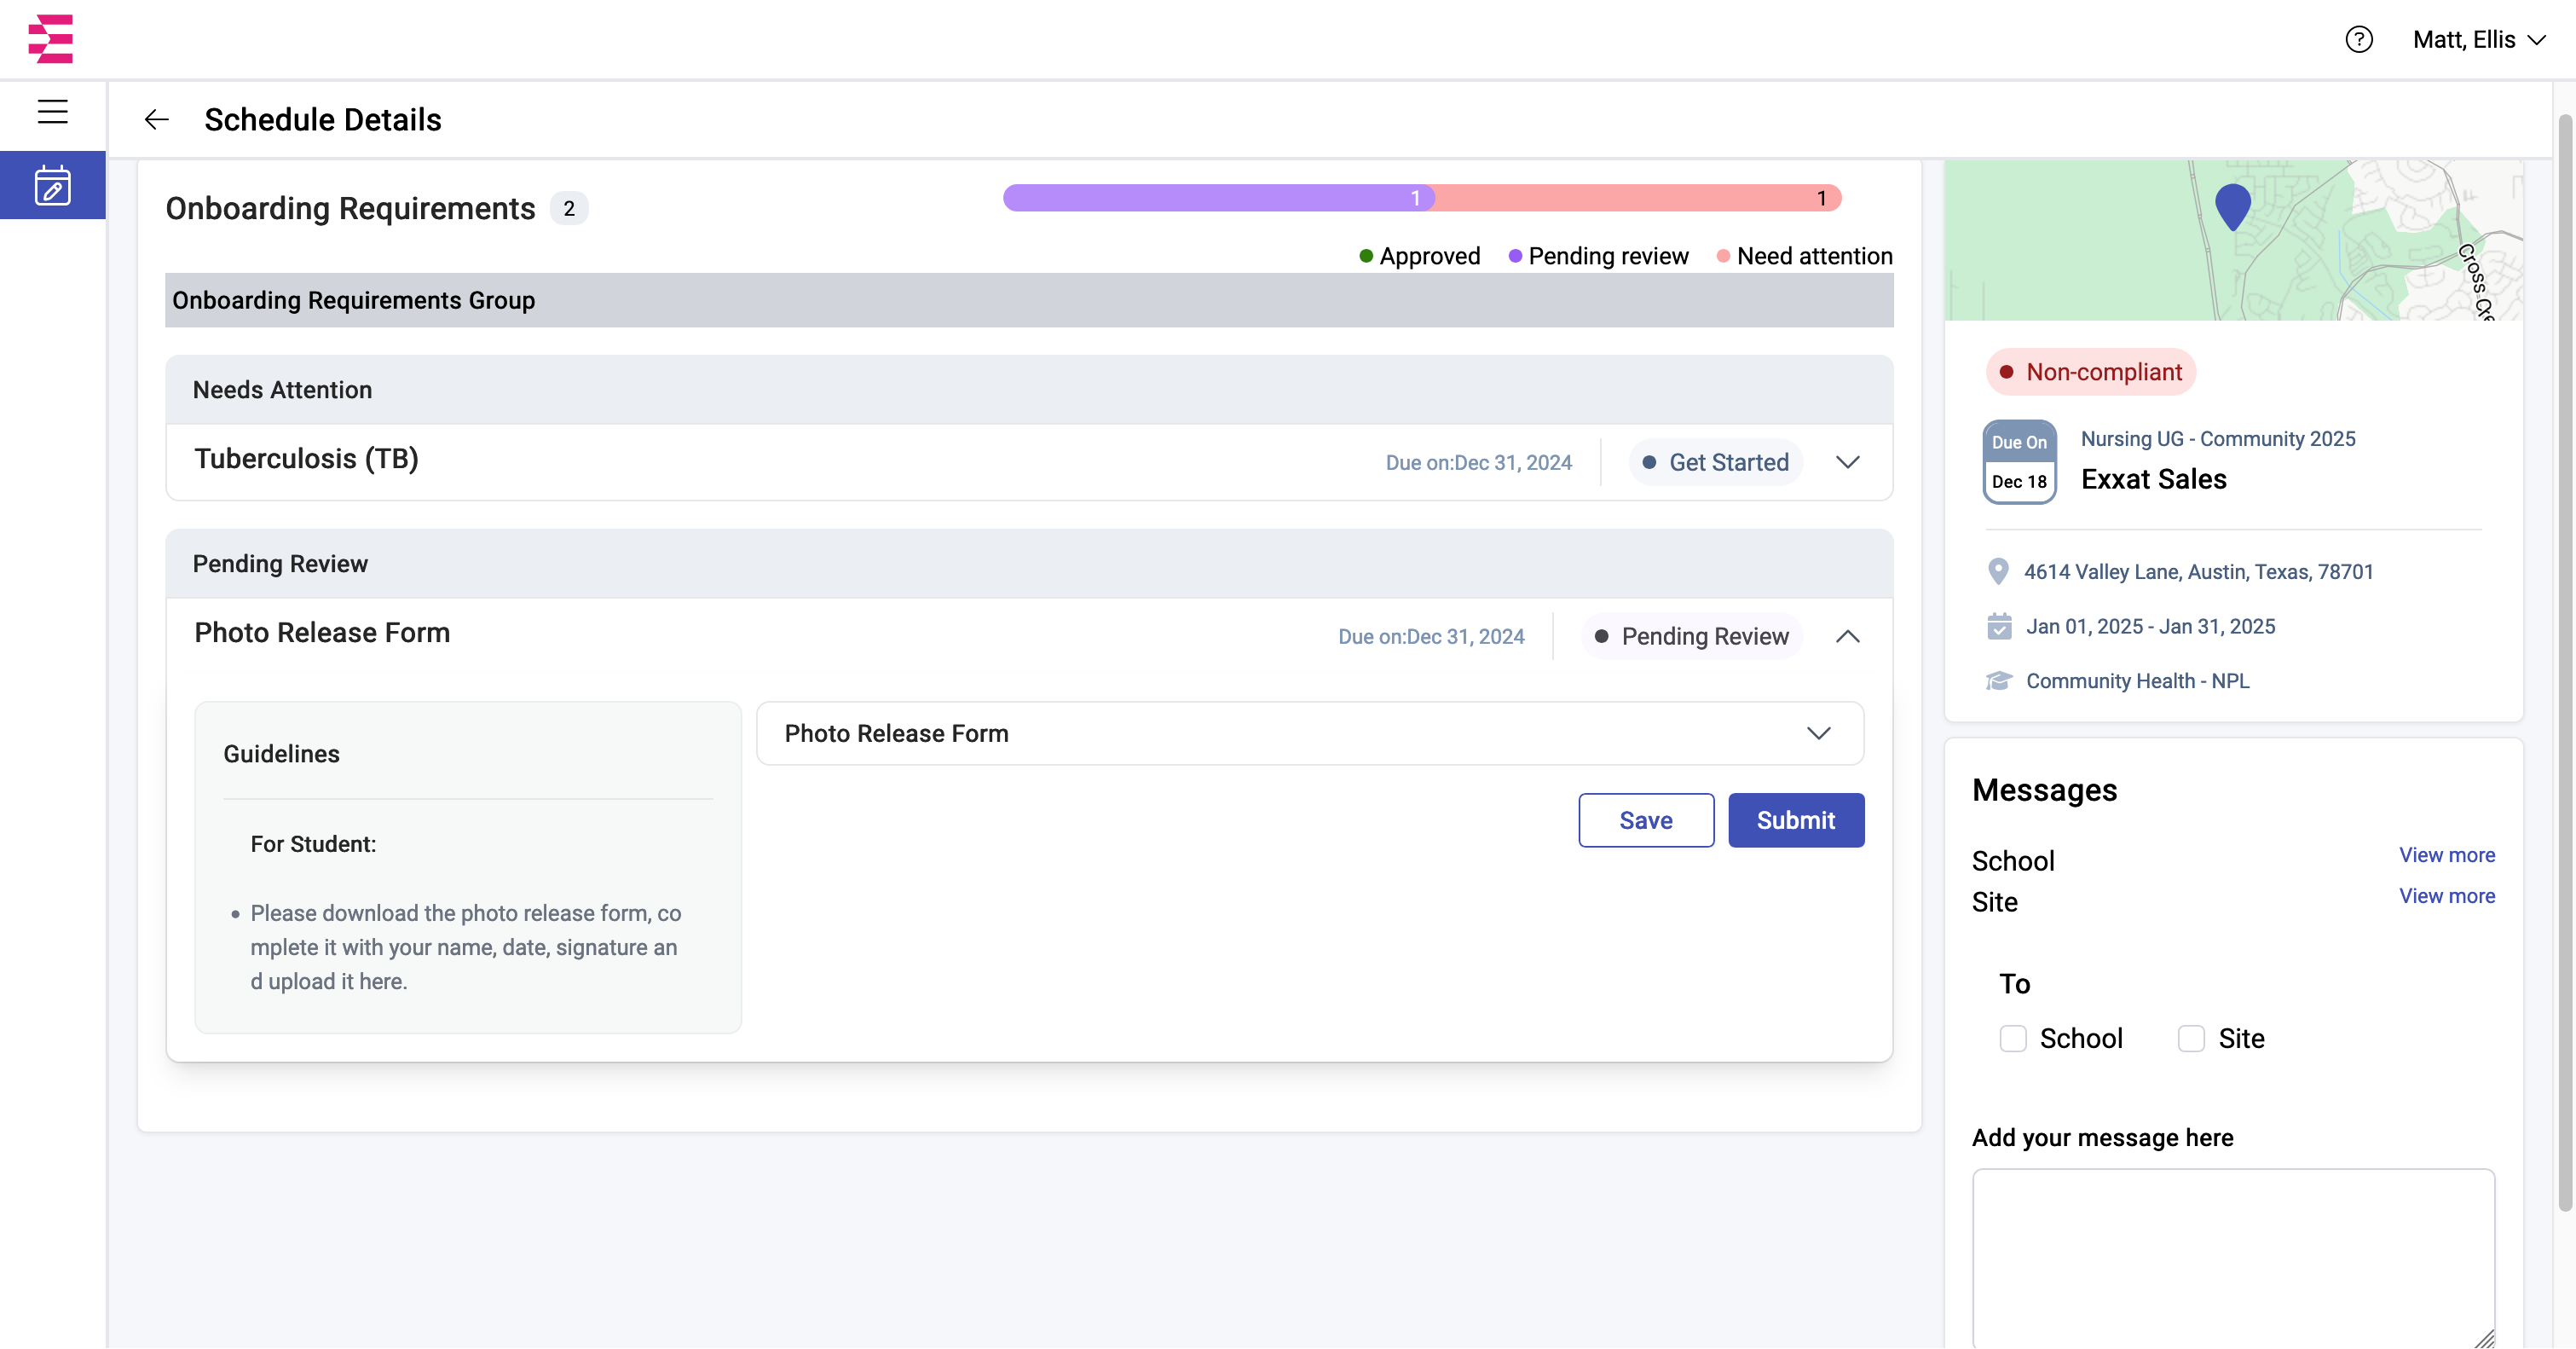
Task: Tick the Site recipient checkbox
Action: point(2191,1038)
